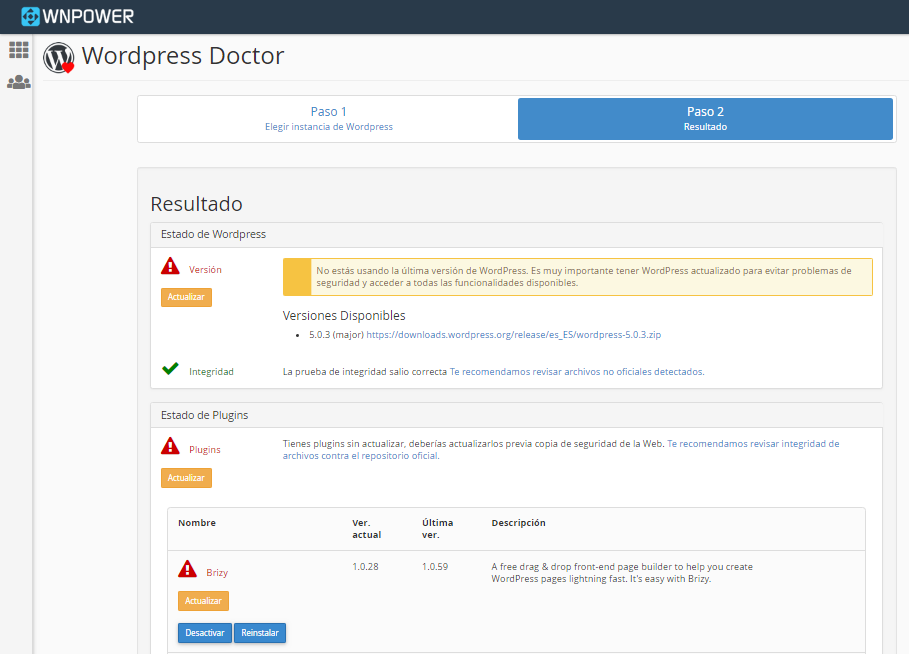The image size is (909, 654).
Task: Click the Integridad label
Action: tap(211, 372)
